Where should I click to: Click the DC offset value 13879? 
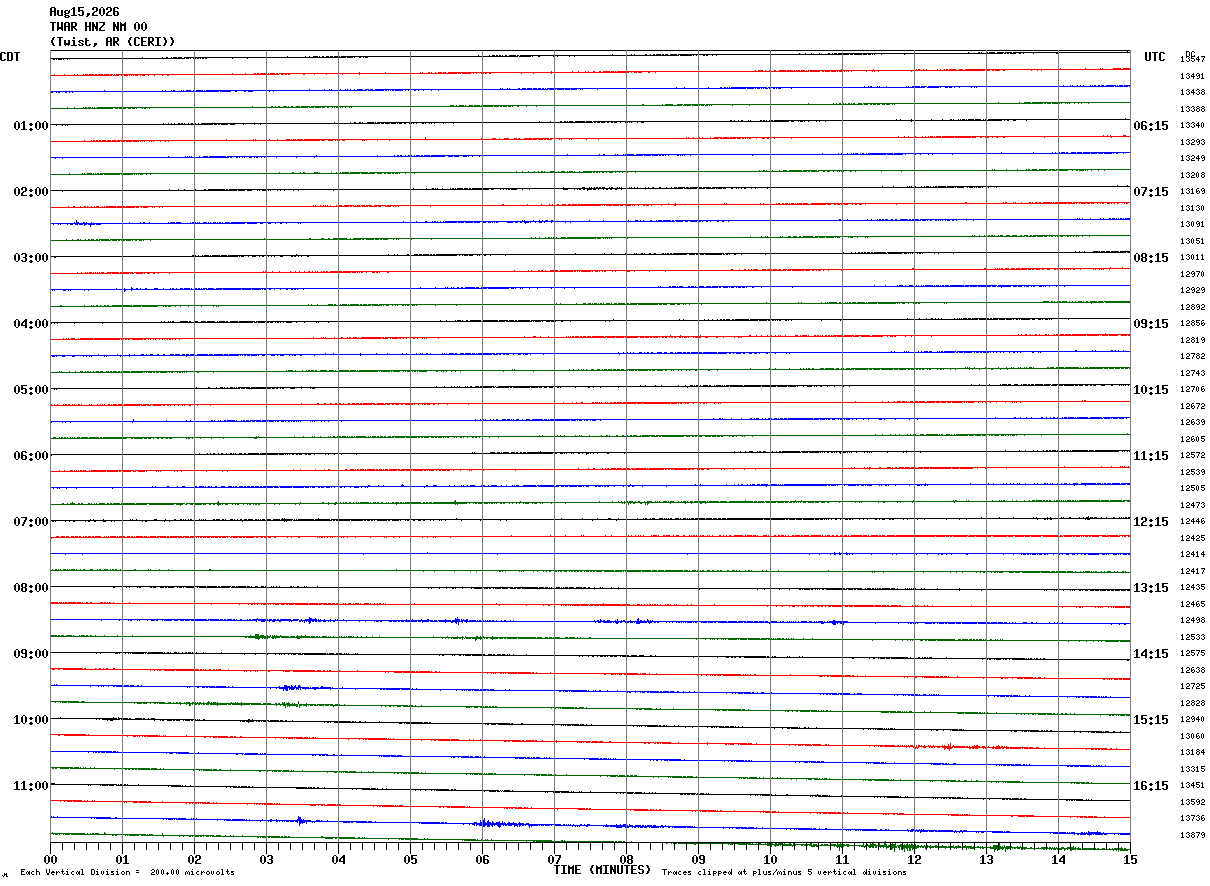tap(1192, 835)
